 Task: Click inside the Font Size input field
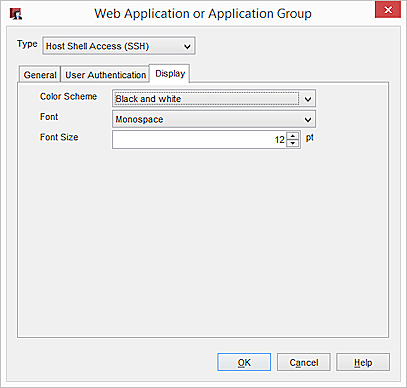199,139
